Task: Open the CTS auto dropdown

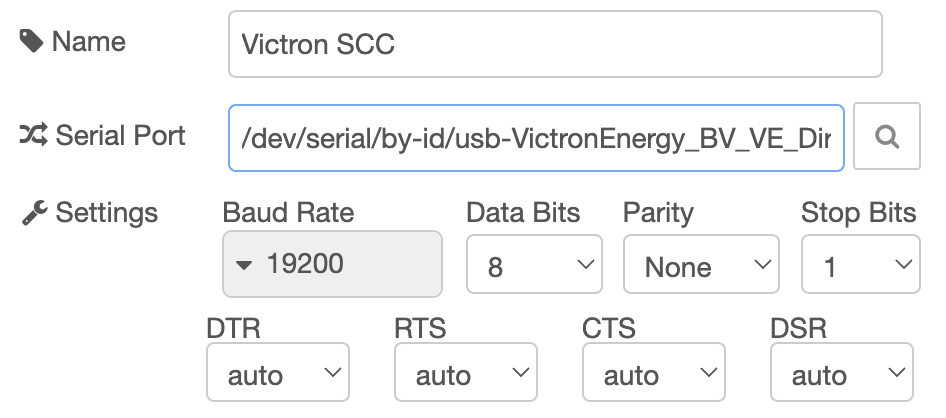Action: [653, 374]
